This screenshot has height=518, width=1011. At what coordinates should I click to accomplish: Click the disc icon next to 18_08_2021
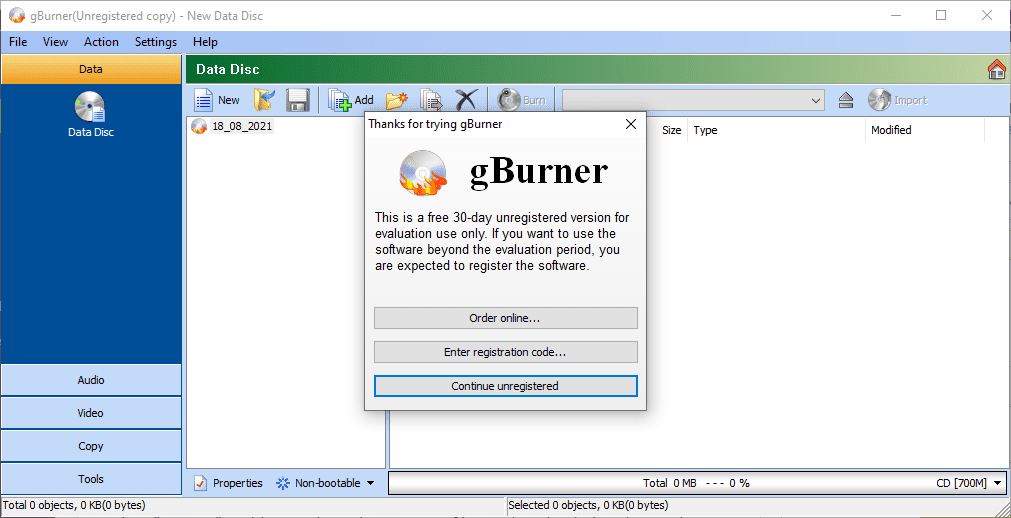click(x=199, y=126)
